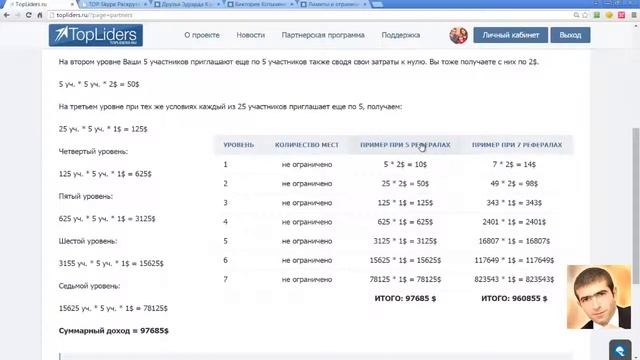Click не ограничено in level 1 row
Screen dimensions: 640x360
coord(307,164)
